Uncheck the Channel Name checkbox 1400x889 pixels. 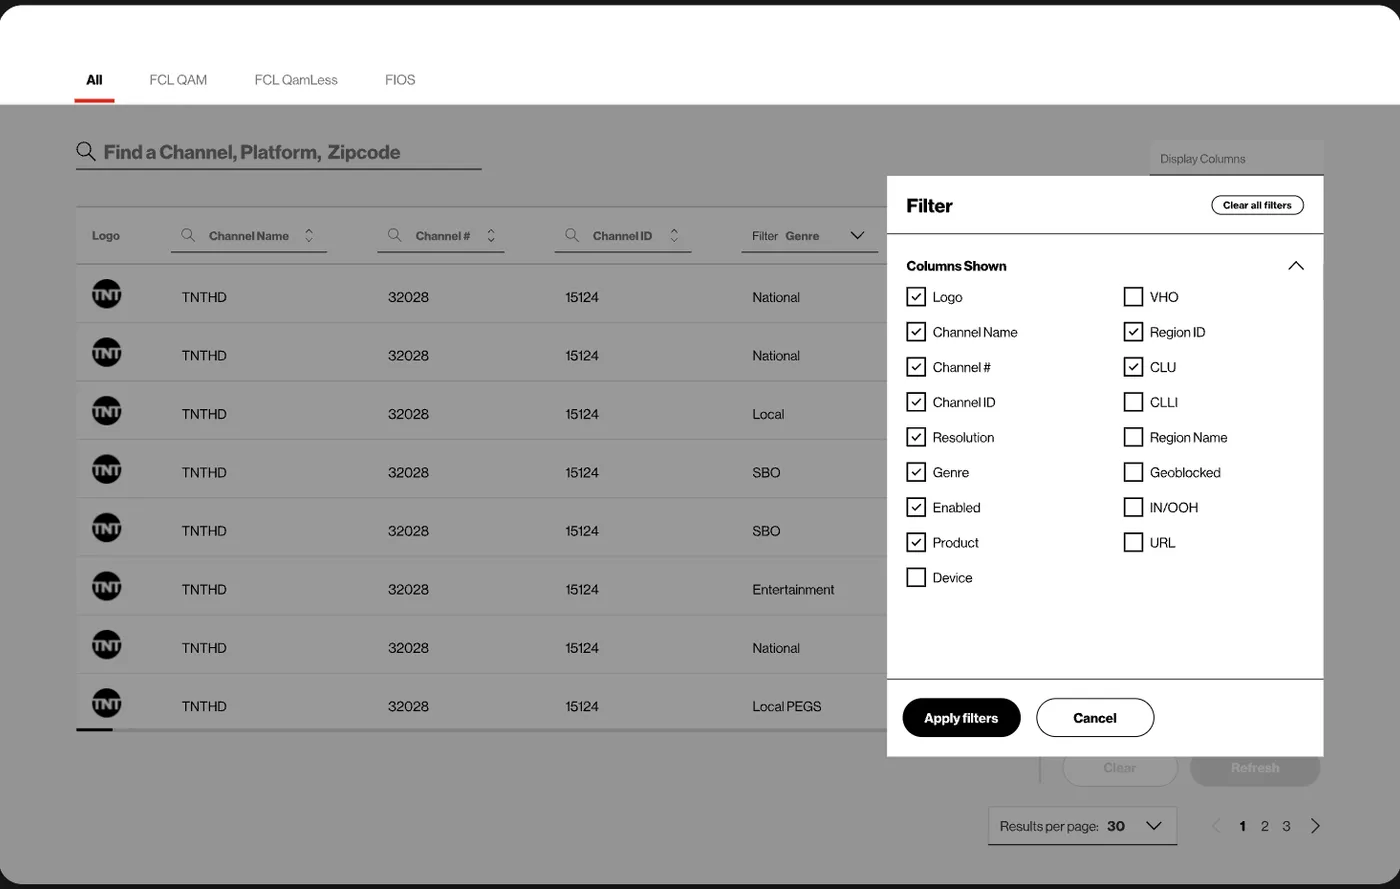(916, 332)
